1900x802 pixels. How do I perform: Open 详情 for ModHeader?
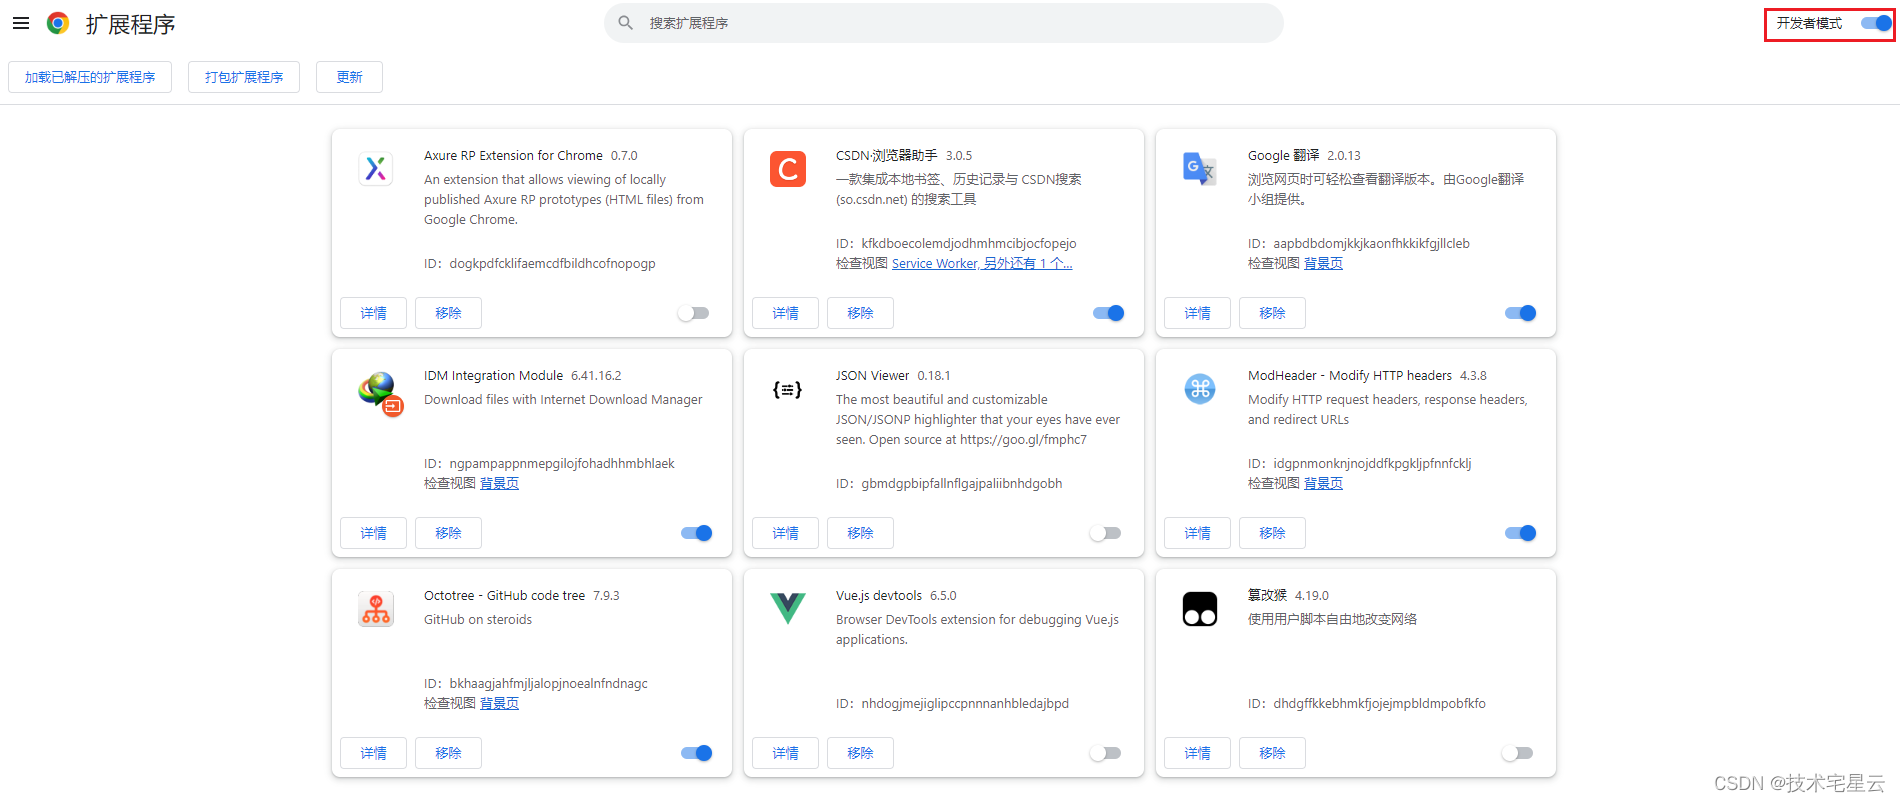click(x=1197, y=533)
